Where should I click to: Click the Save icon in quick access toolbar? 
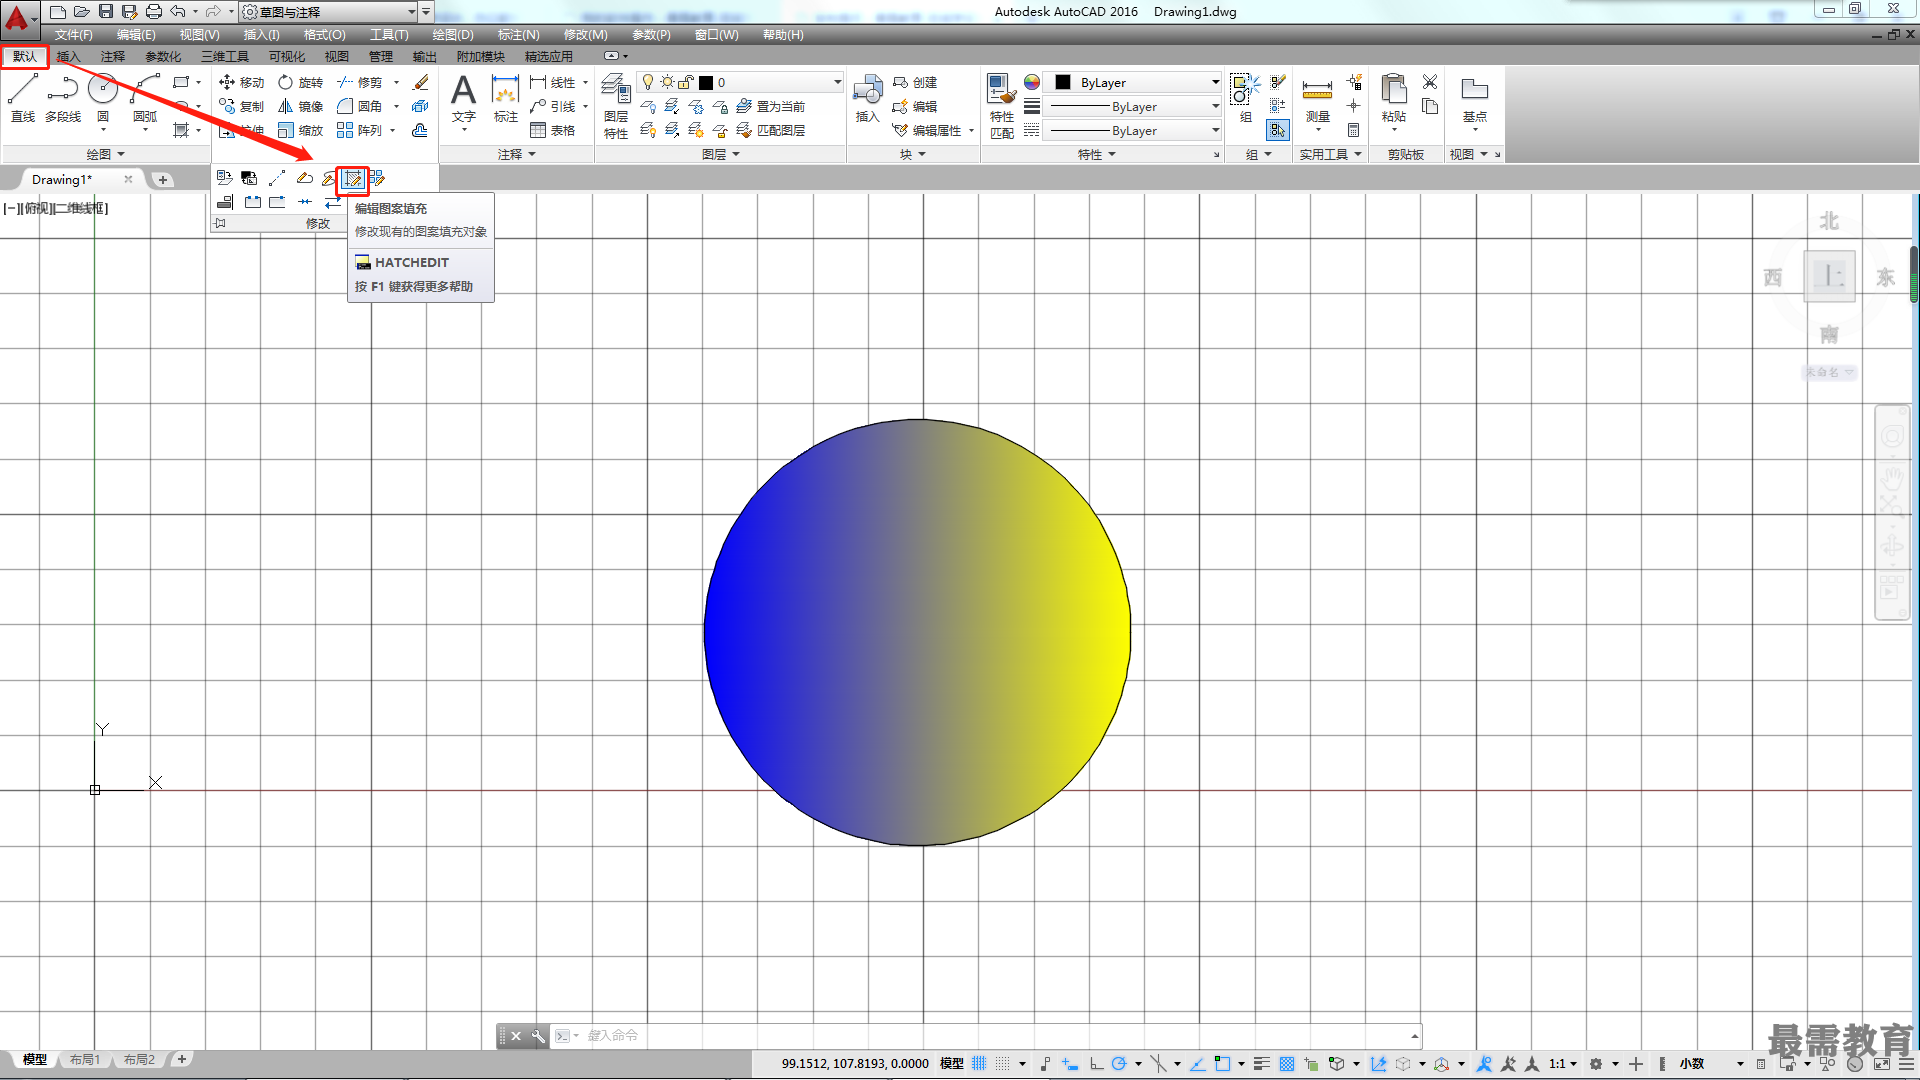[105, 12]
